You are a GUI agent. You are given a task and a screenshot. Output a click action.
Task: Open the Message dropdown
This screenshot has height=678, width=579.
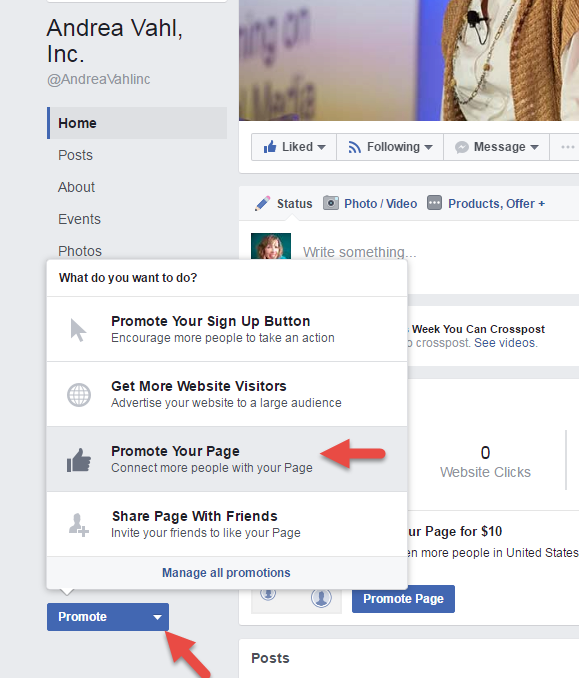534,147
